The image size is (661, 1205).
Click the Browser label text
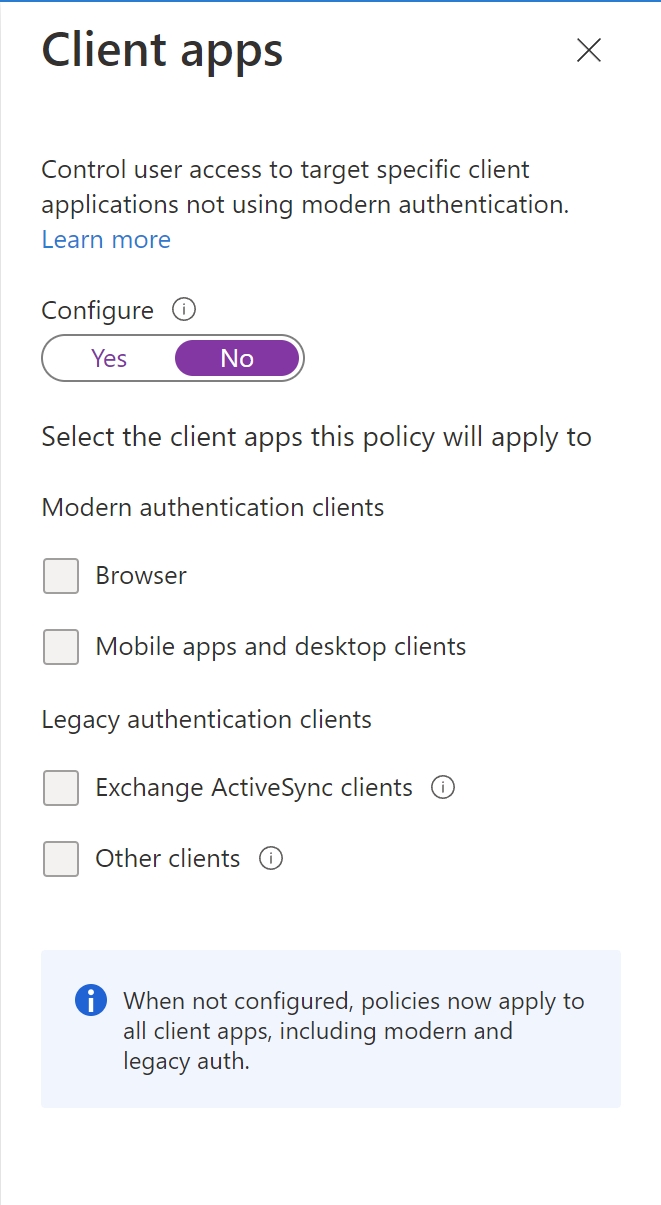click(x=140, y=575)
